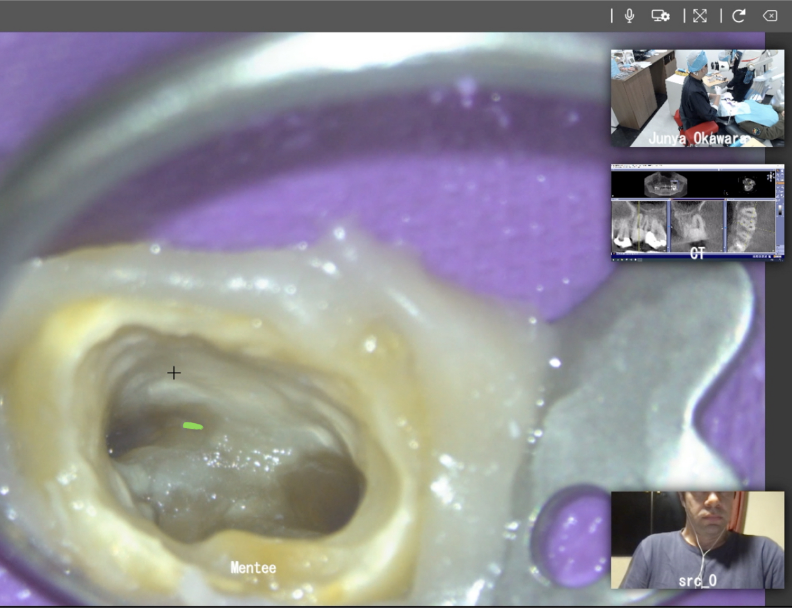Click the axial arch view atop CT thumbnail

[x=662, y=184]
